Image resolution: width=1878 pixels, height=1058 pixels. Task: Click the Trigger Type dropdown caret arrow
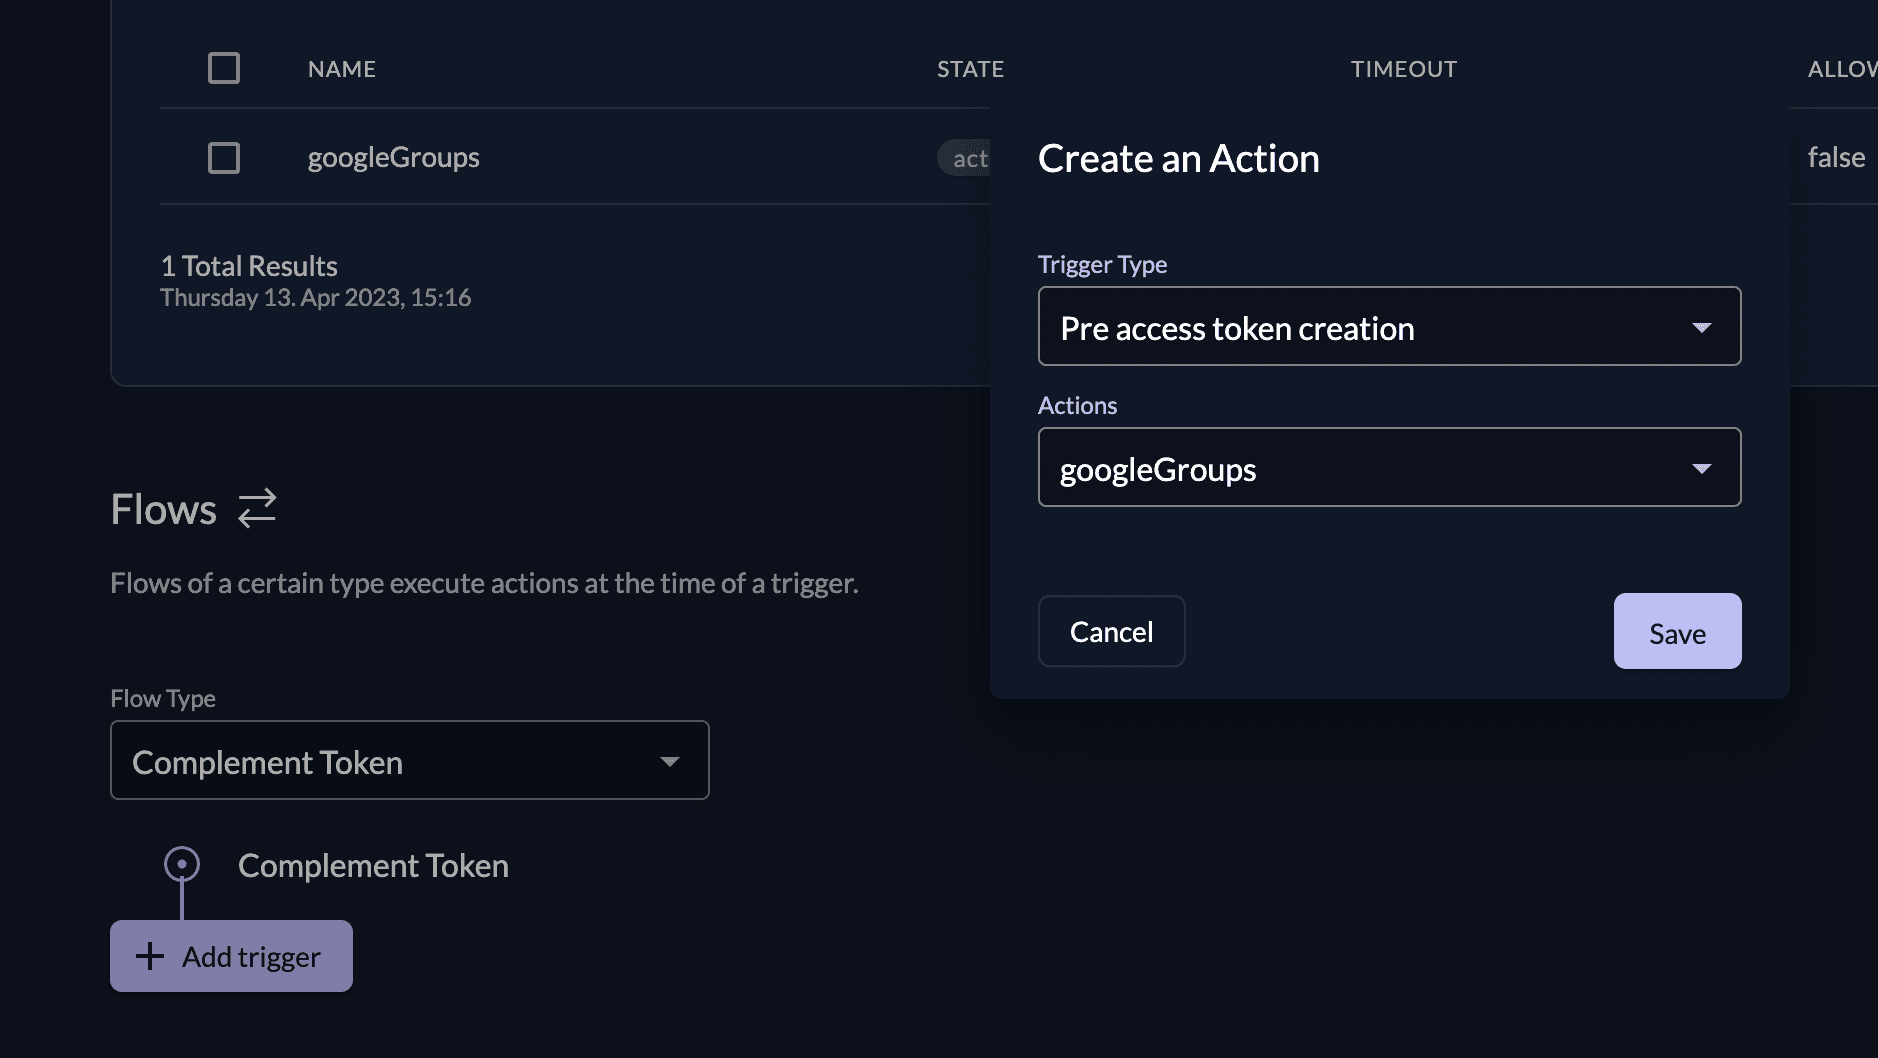pyautogui.click(x=1701, y=328)
